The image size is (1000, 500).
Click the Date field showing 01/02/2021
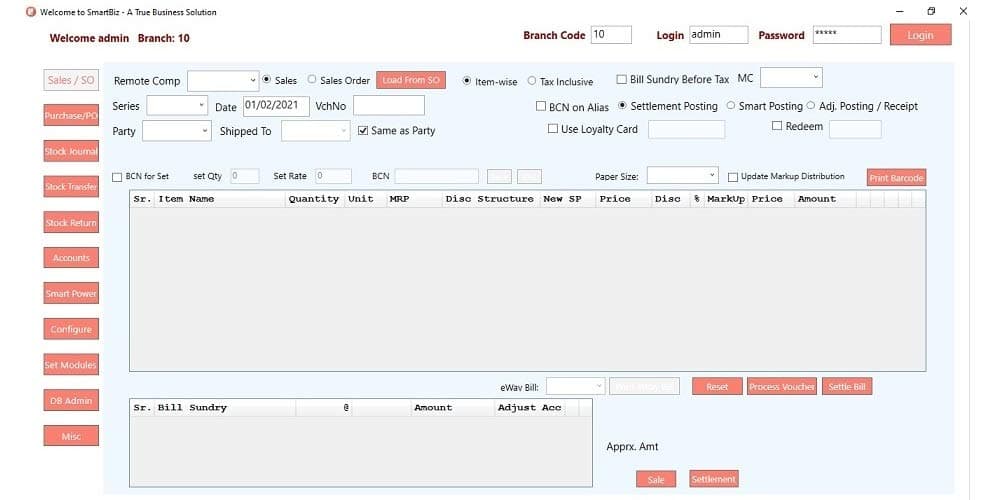tap(276, 106)
